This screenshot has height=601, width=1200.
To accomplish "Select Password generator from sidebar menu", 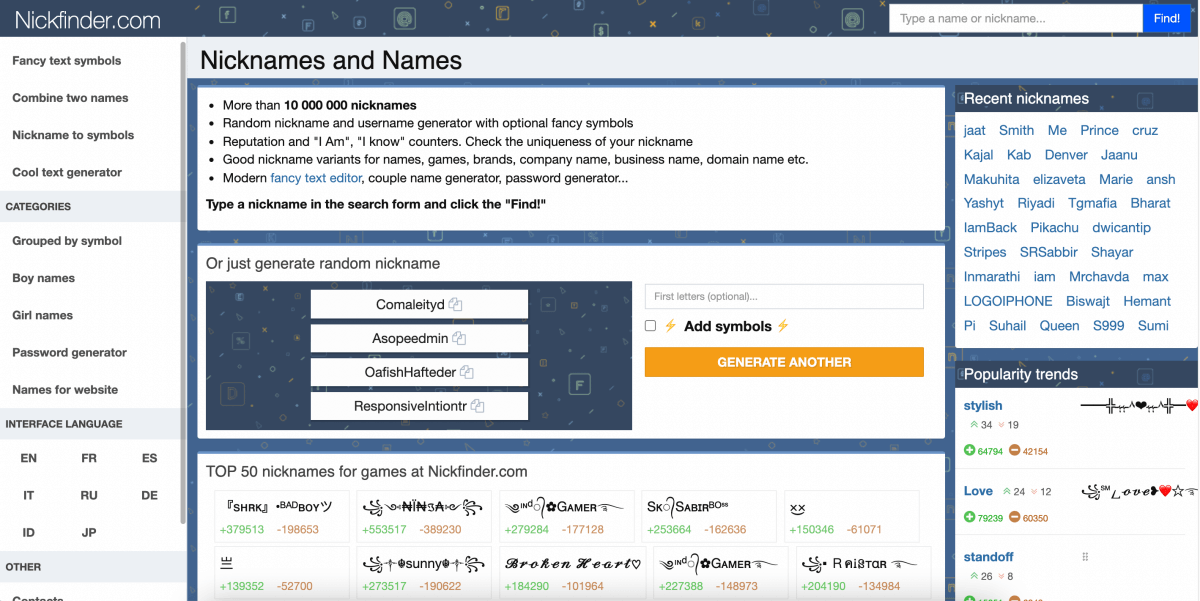I will point(69,353).
